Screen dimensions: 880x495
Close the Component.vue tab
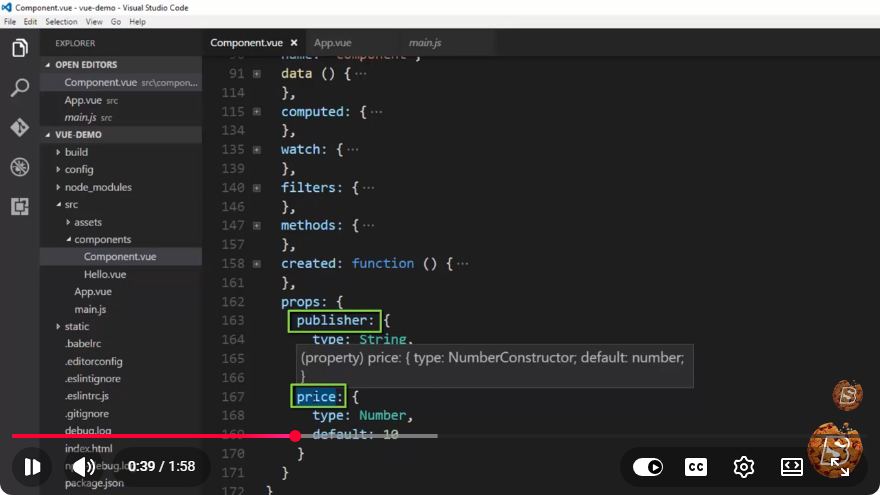coord(294,43)
